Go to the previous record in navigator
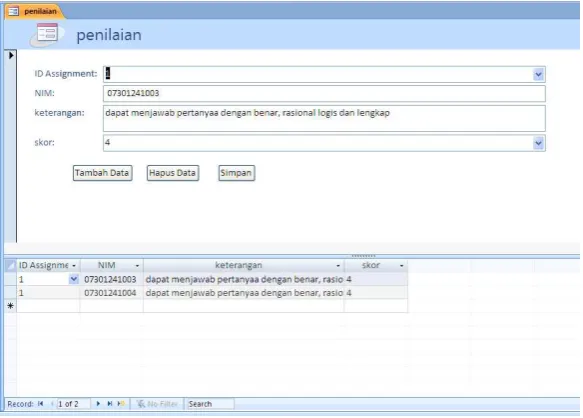The height and width of the screenshot is (418, 583). pos(52,404)
